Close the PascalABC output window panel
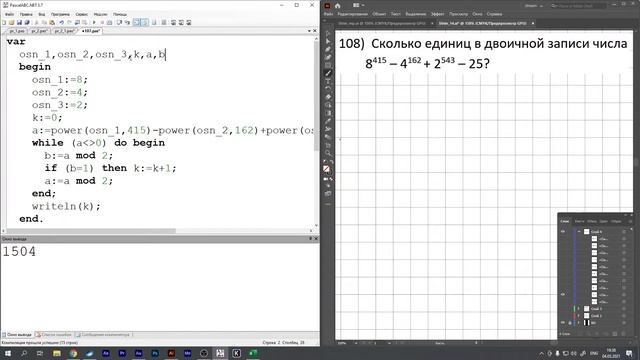 [x=316, y=239]
